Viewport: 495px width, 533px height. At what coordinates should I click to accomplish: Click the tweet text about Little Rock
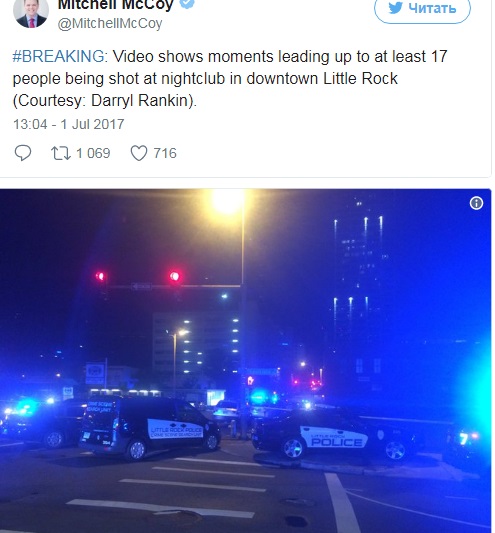[x=230, y=78]
